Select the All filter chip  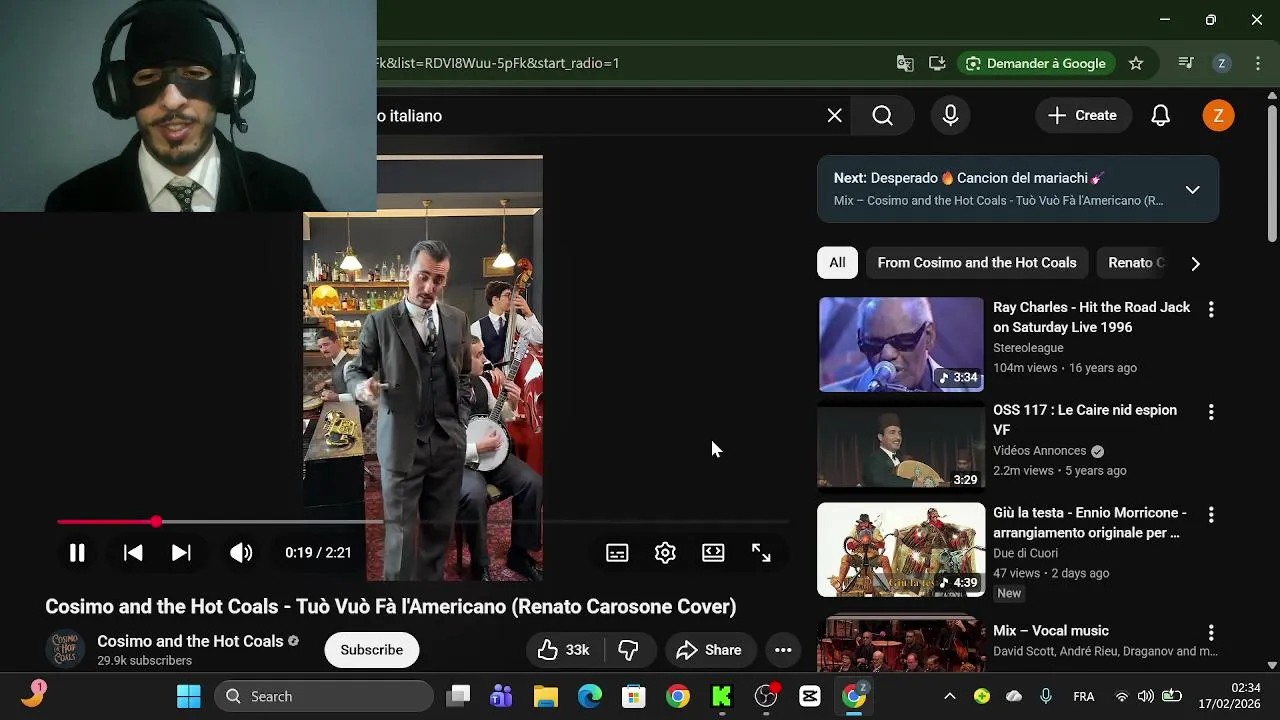point(837,263)
